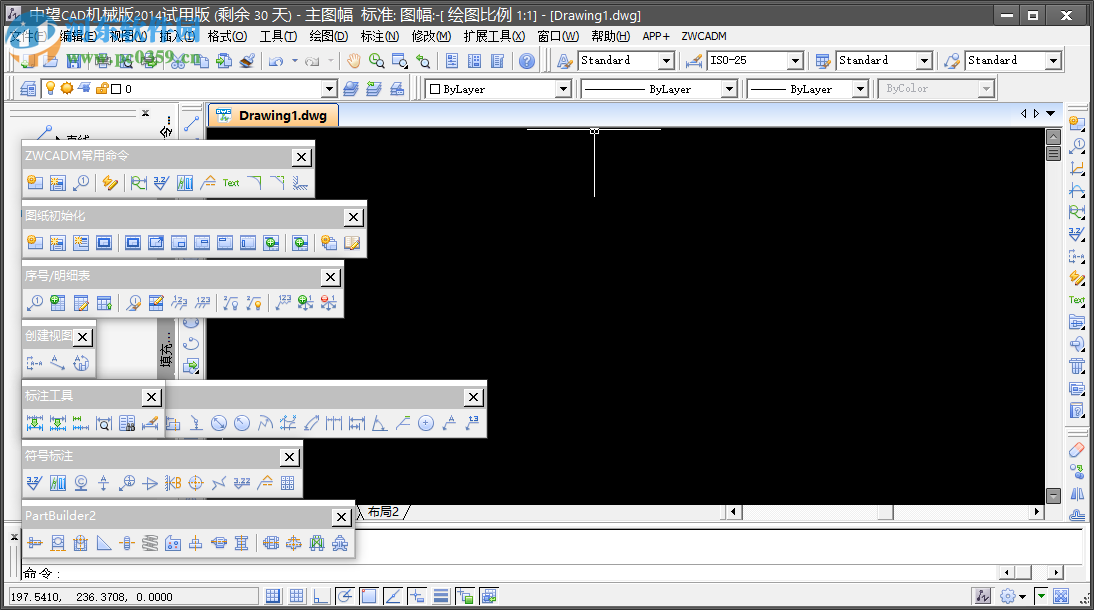Toggle Ortho mode in status bar

point(321,596)
